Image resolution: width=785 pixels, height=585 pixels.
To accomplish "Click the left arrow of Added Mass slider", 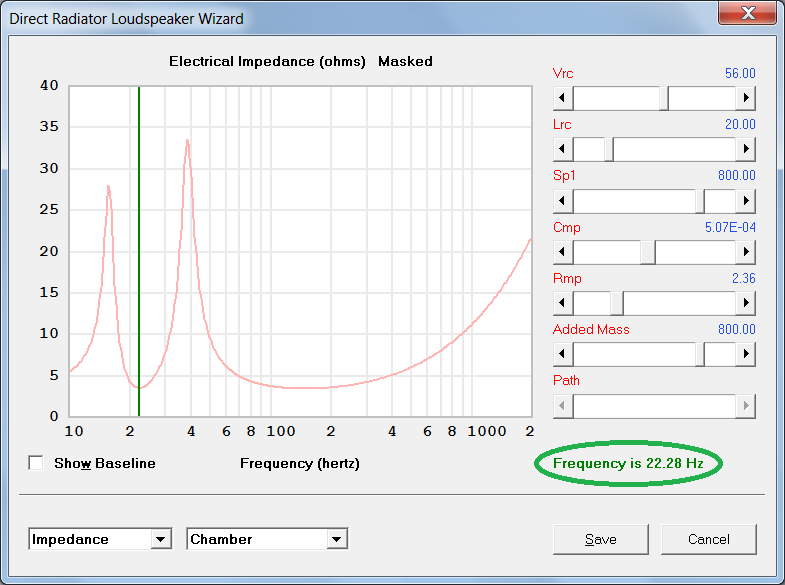I will point(563,354).
